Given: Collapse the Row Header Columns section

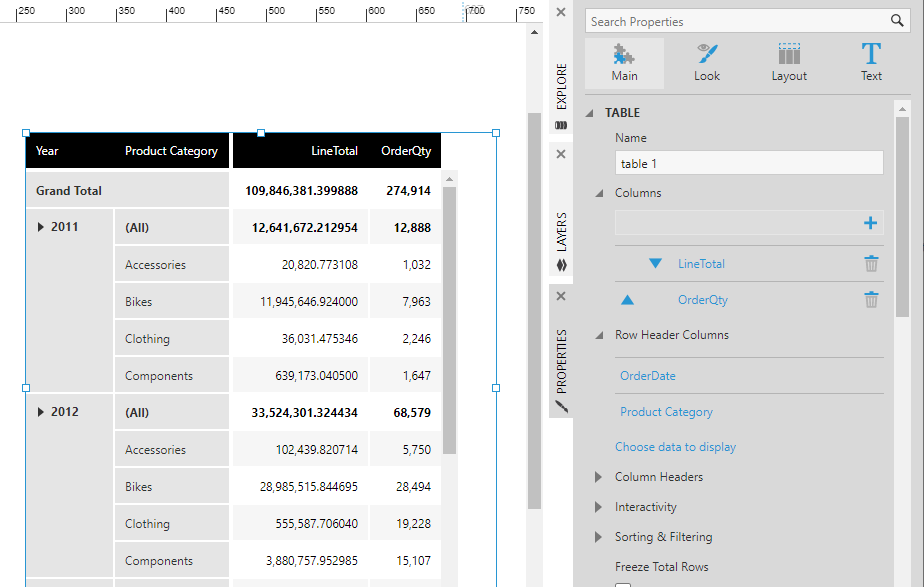Looking at the screenshot, I should point(599,335).
